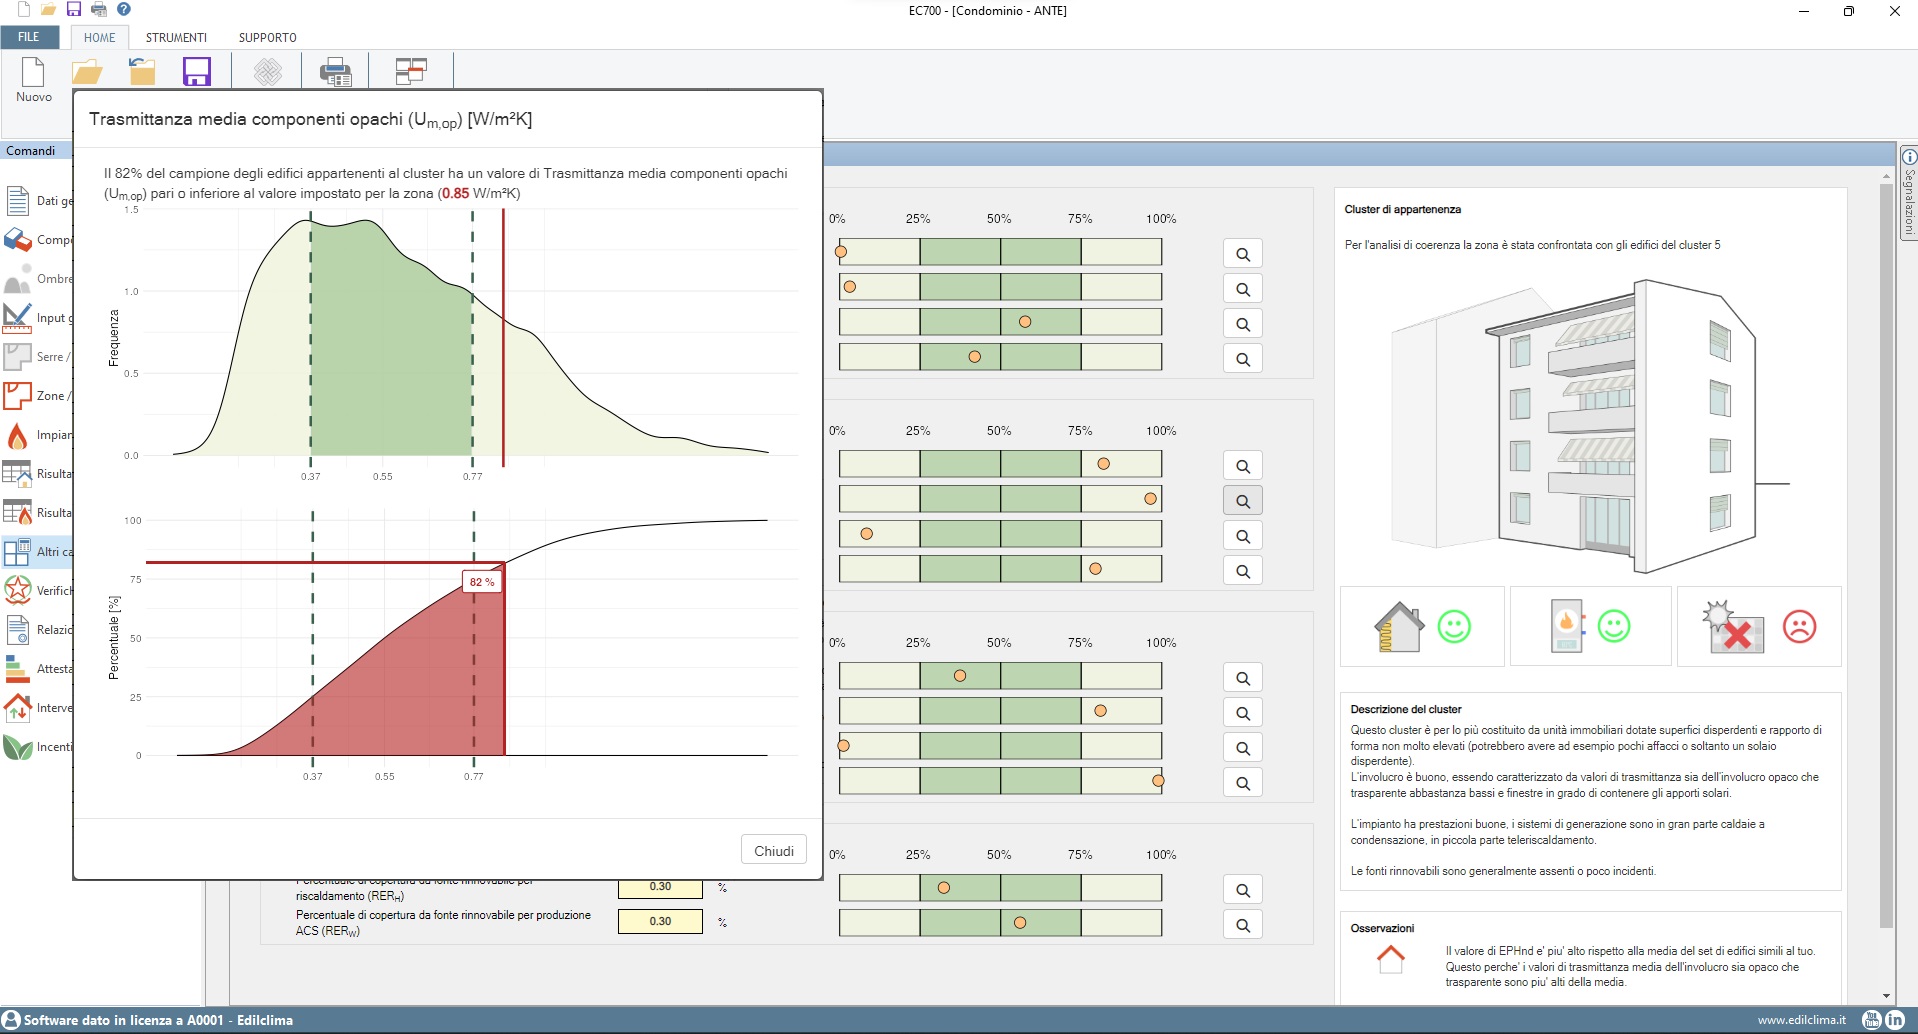Select the Serre sidebar item
Image resolution: width=1918 pixels, height=1034 pixels.
click(38, 357)
